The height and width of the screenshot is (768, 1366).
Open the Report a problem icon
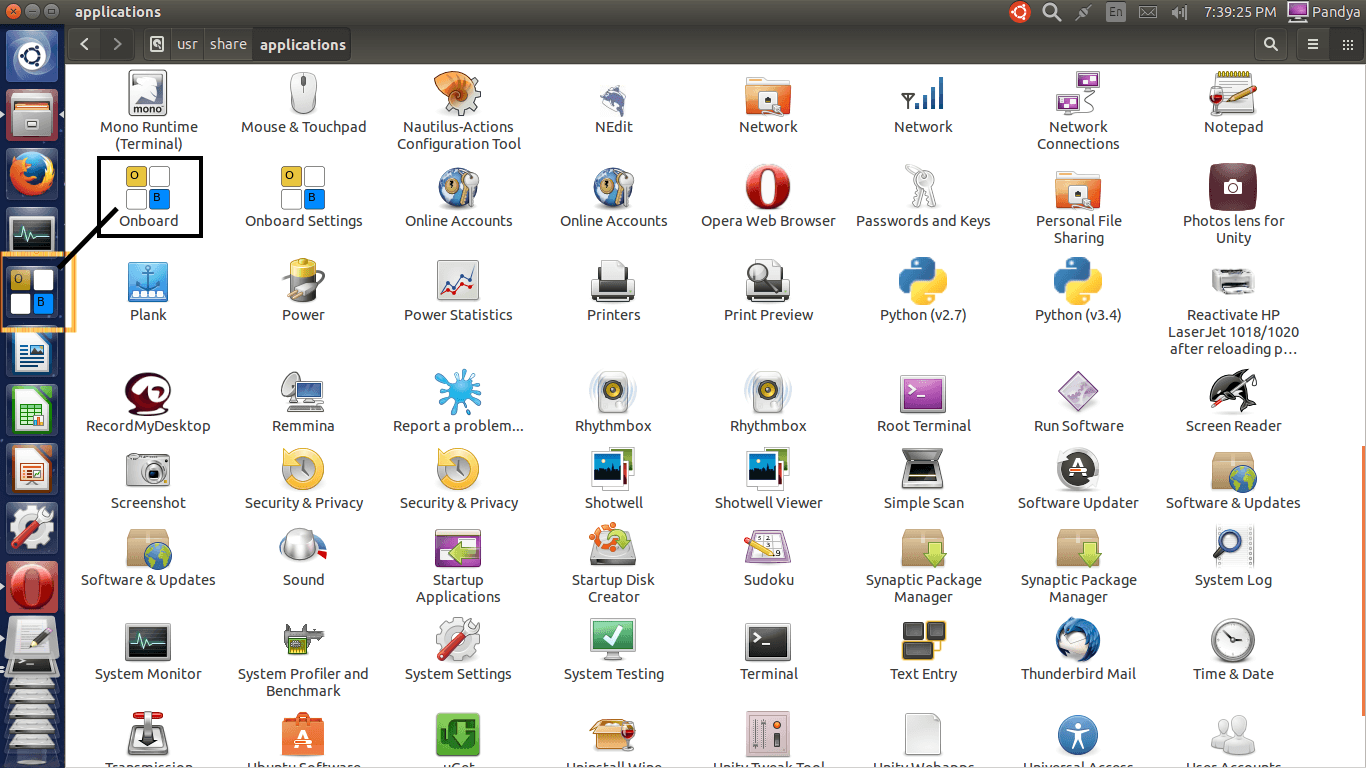(x=458, y=392)
